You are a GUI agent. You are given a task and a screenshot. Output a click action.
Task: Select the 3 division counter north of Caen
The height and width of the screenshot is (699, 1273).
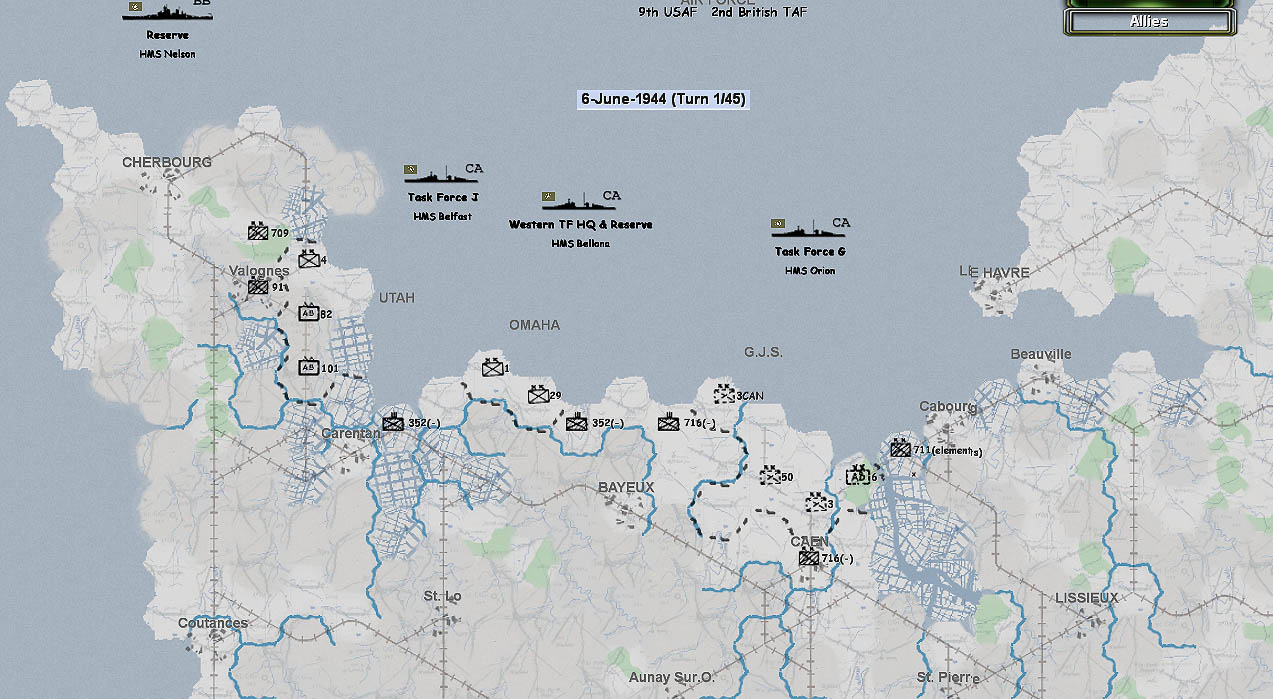pos(817,503)
